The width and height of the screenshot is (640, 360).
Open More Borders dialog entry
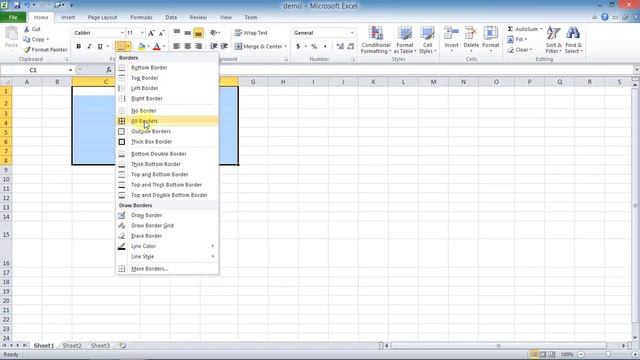[x=167, y=269]
